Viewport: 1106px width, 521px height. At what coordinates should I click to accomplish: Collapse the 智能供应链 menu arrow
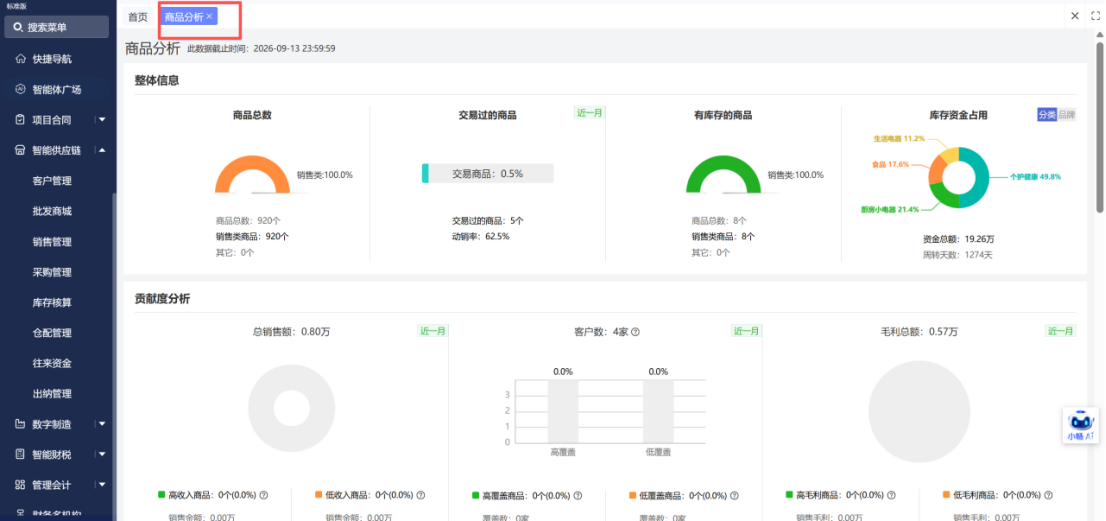pyautogui.click(x=102, y=150)
